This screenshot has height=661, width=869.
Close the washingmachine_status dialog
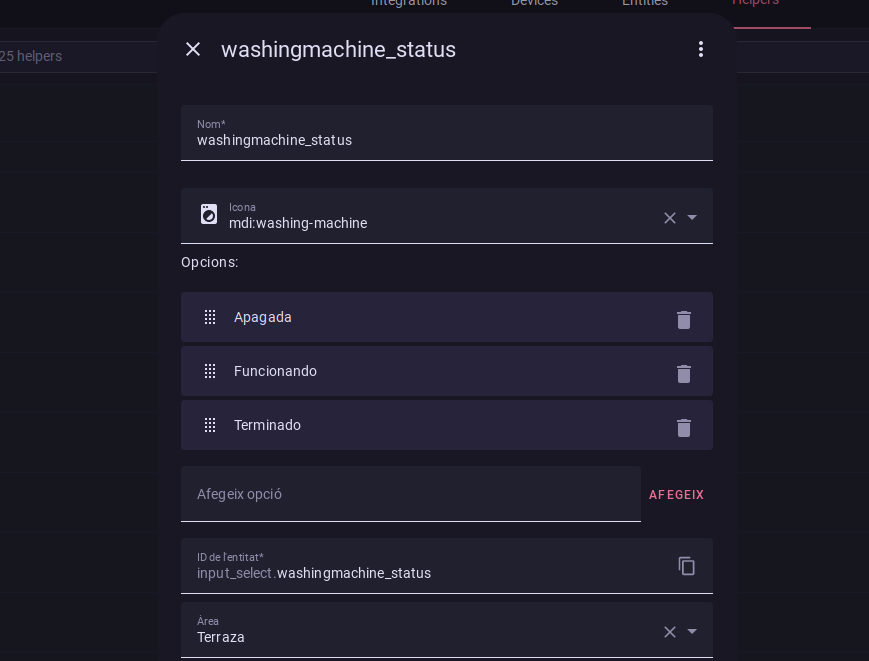coord(193,49)
